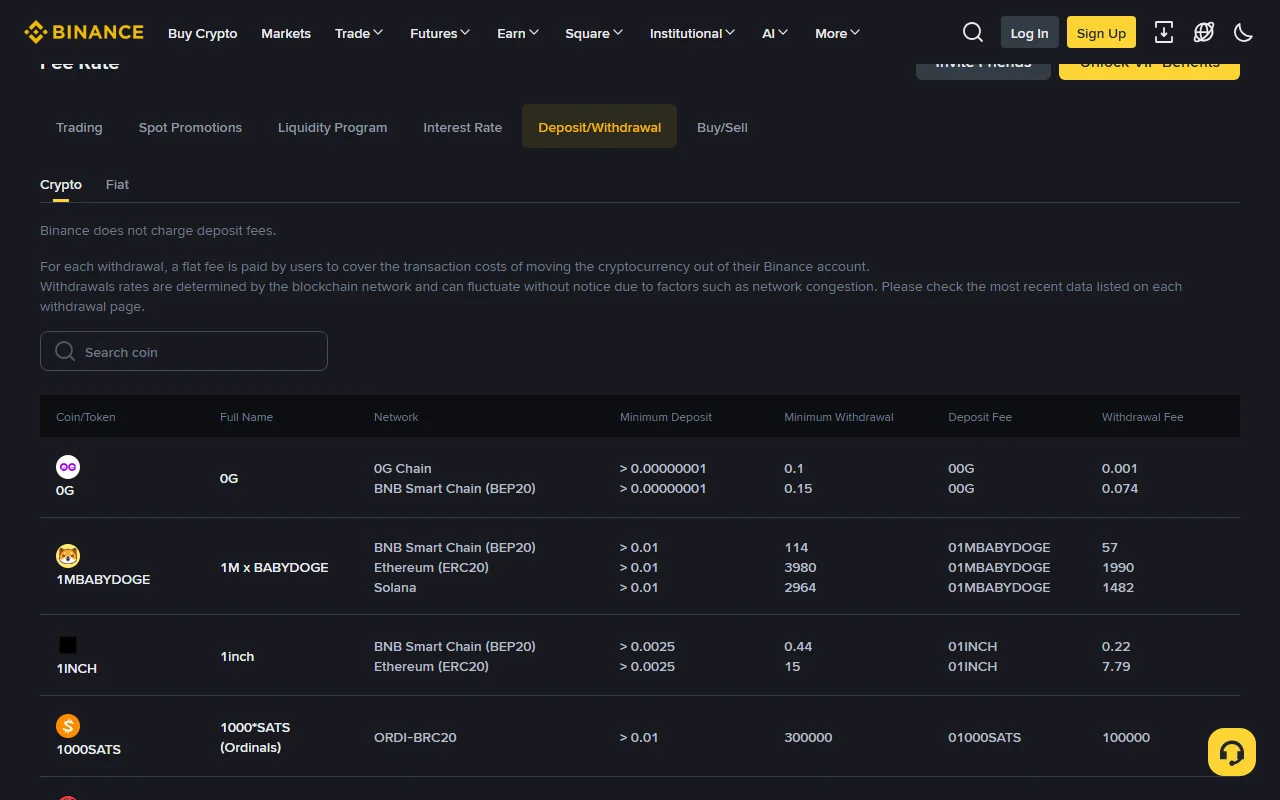Click the 0G Chain network entry
1280x800 pixels.
click(403, 468)
